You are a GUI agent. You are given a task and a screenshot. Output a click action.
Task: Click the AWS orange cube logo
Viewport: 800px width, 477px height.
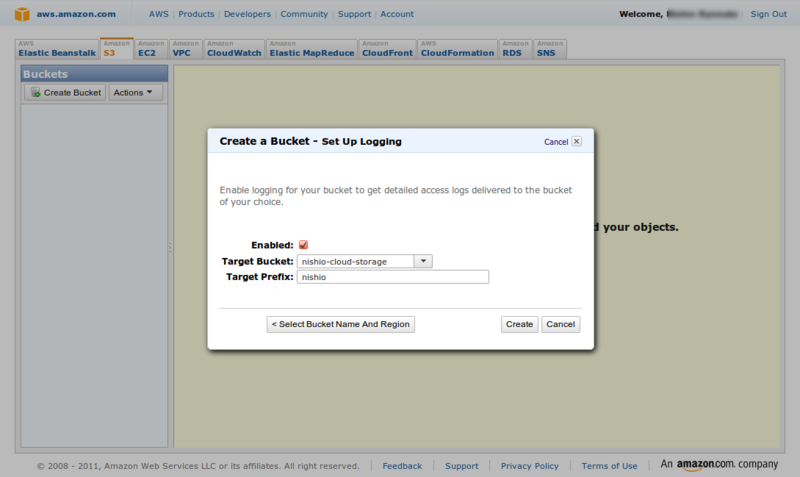coord(22,14)
